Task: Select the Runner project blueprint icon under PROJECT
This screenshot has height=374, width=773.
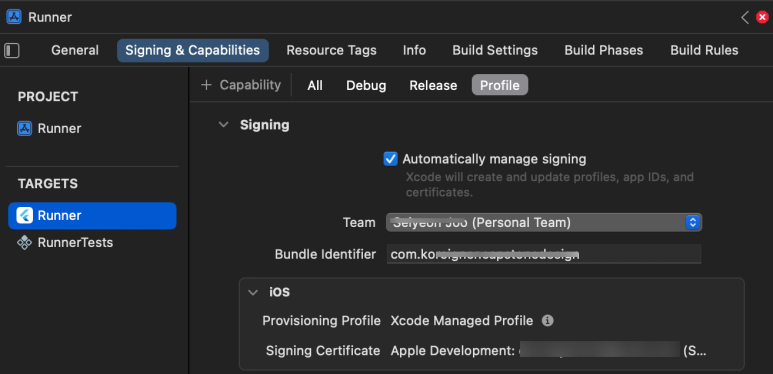Action: click(24, 129)
